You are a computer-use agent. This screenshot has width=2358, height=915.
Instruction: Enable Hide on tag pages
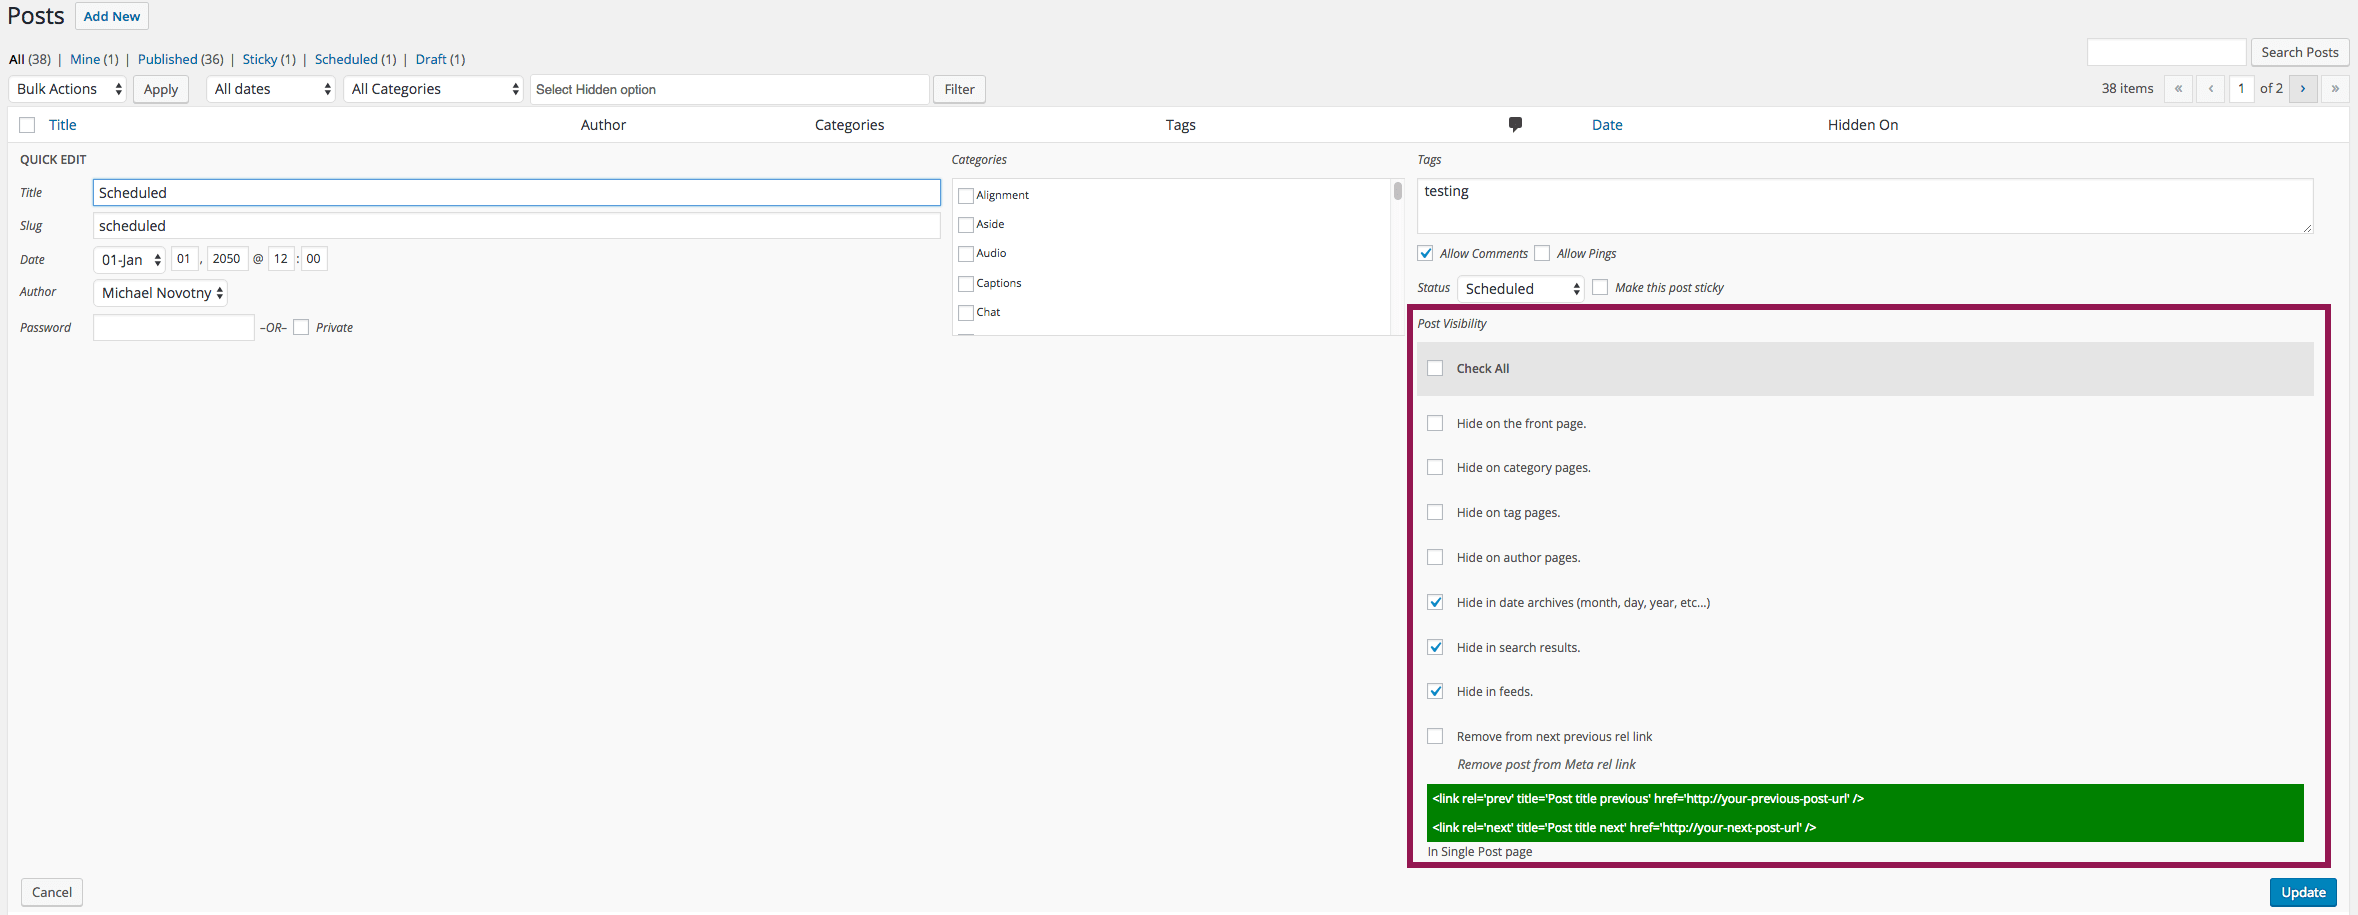tap(1435, 512)
